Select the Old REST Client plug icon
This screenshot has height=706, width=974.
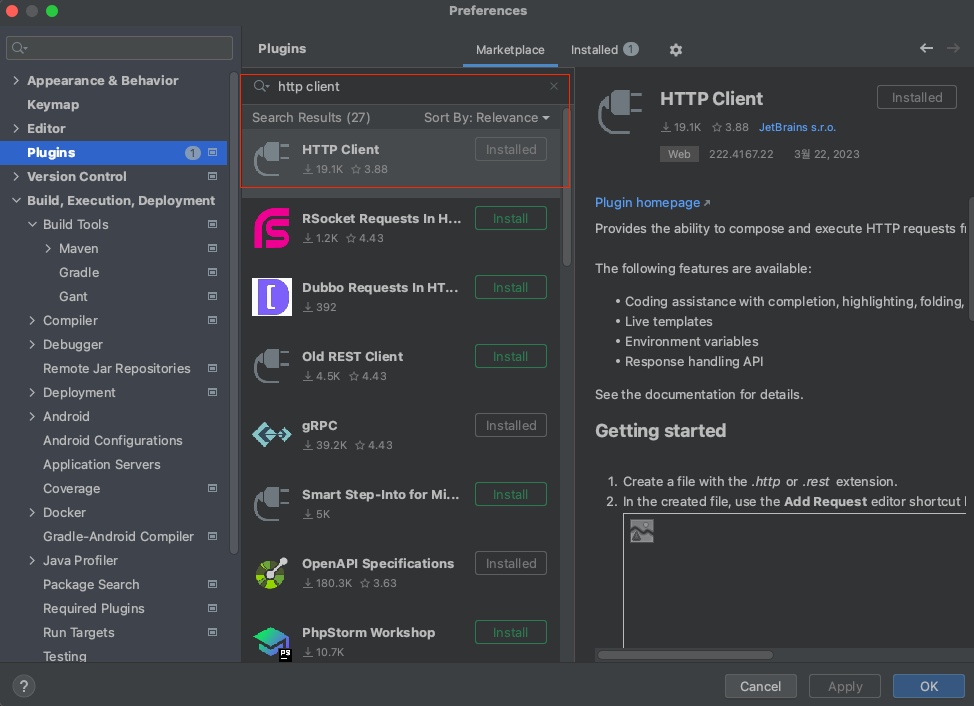tap(271, 366)
